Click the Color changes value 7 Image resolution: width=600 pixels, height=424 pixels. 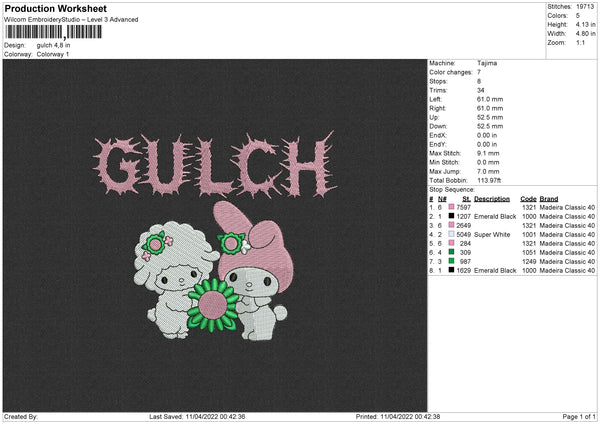pos(479,72)
